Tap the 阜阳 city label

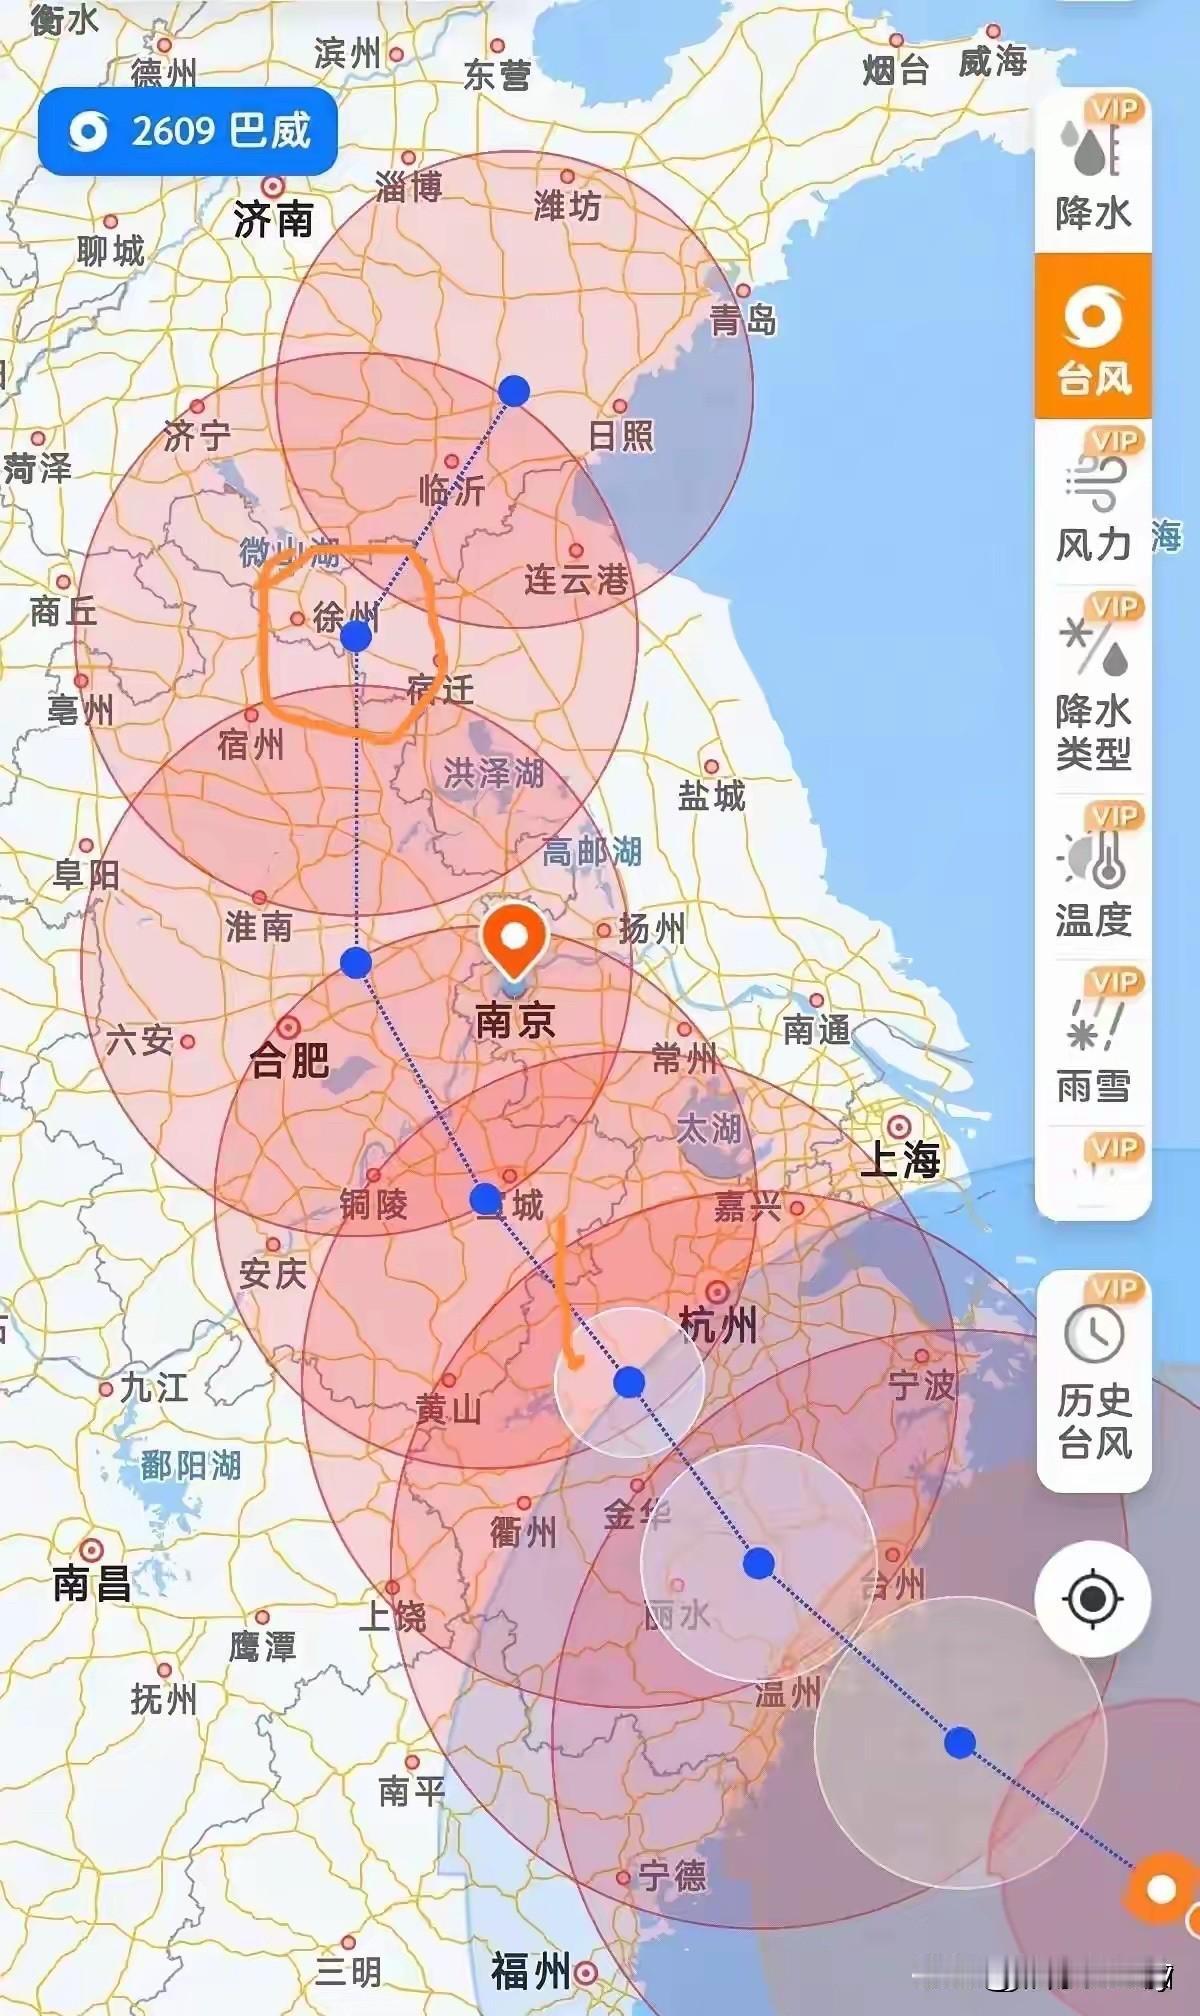(x=86, y=875)
